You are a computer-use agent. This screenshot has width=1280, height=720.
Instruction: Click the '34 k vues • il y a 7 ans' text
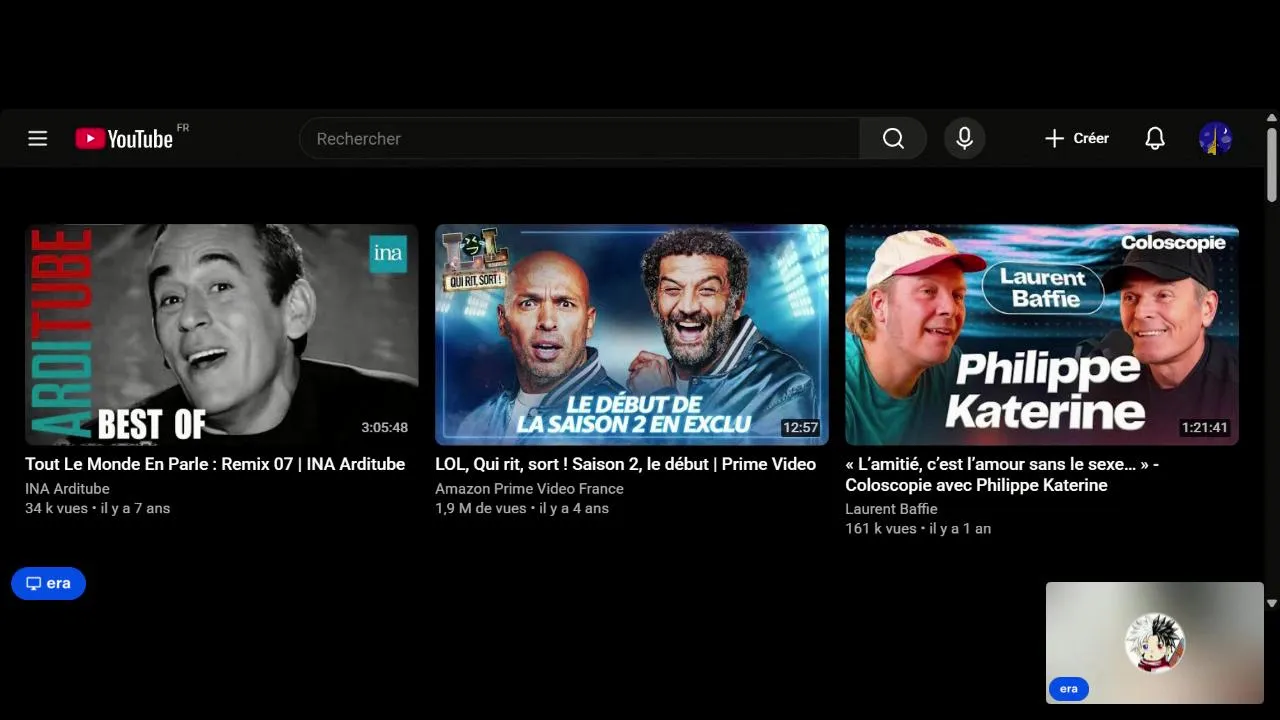(x=97, y=508)
